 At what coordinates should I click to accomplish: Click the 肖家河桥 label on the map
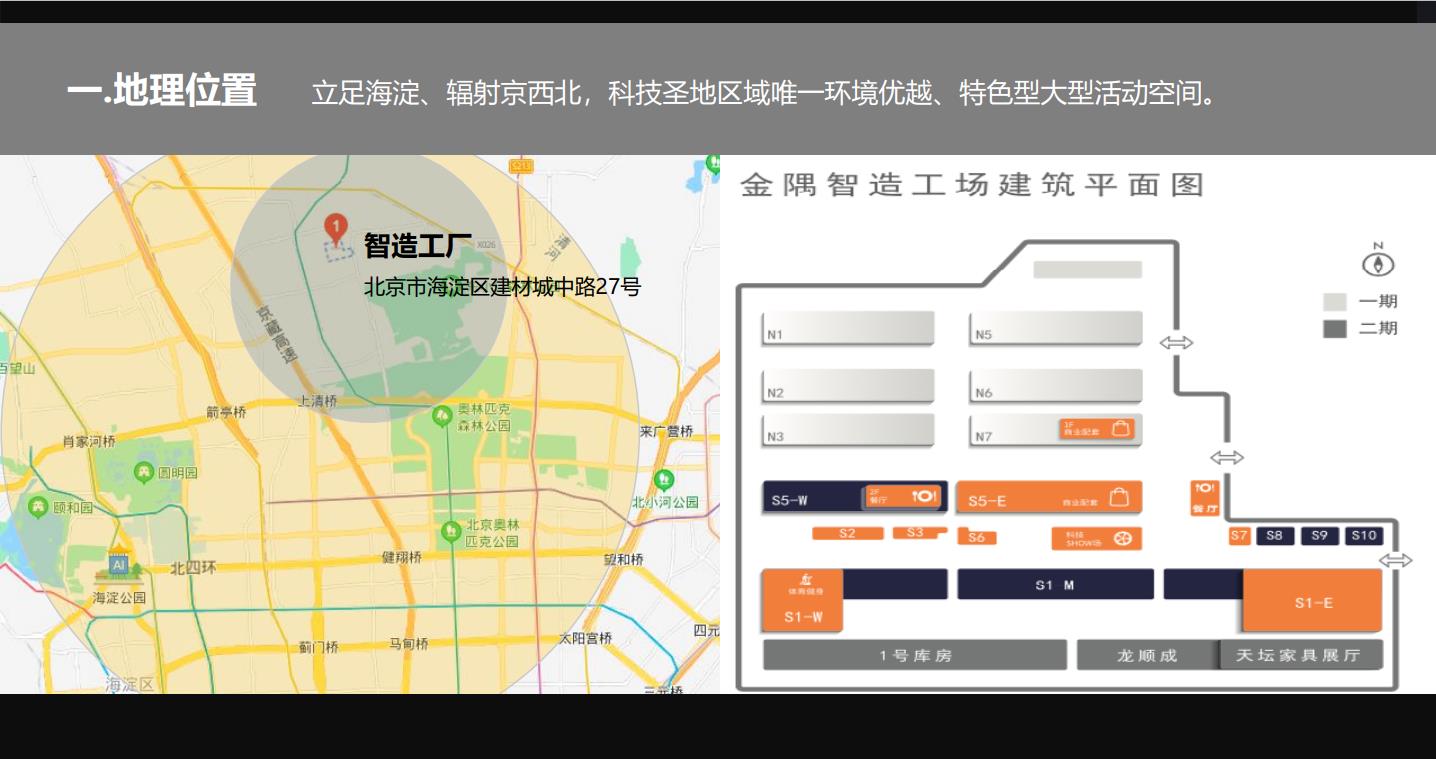tap(89, 441)
